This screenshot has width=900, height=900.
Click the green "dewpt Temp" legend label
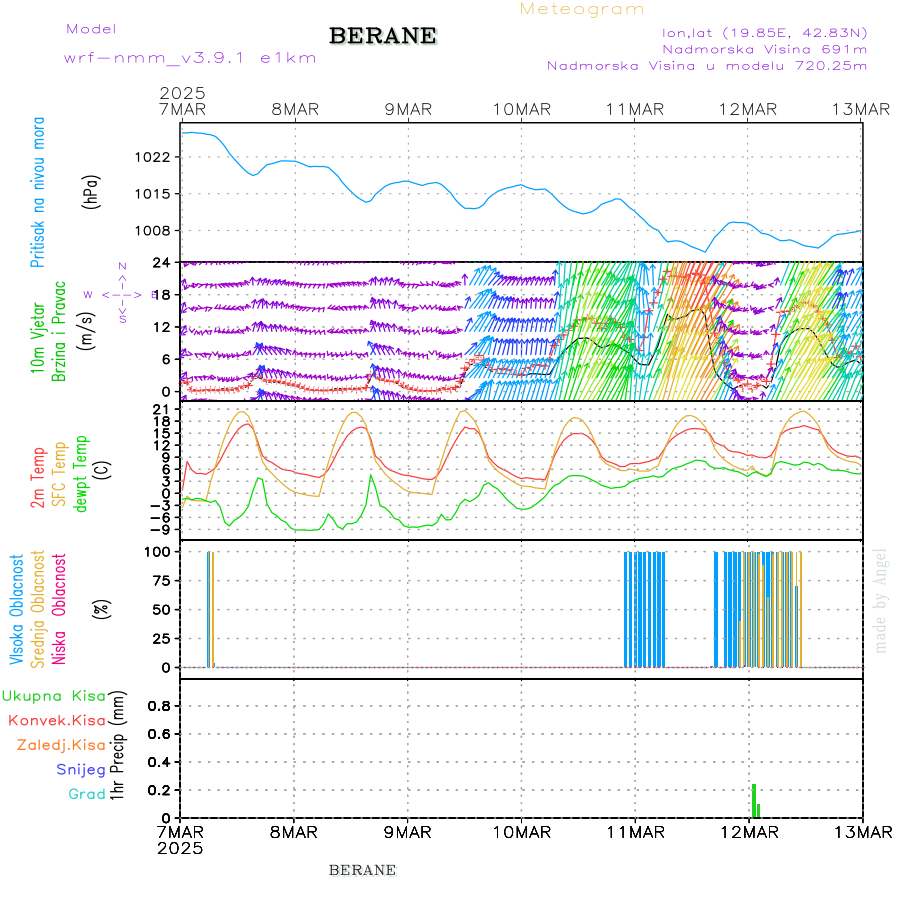pyautogui.click(x=80, y=474)
